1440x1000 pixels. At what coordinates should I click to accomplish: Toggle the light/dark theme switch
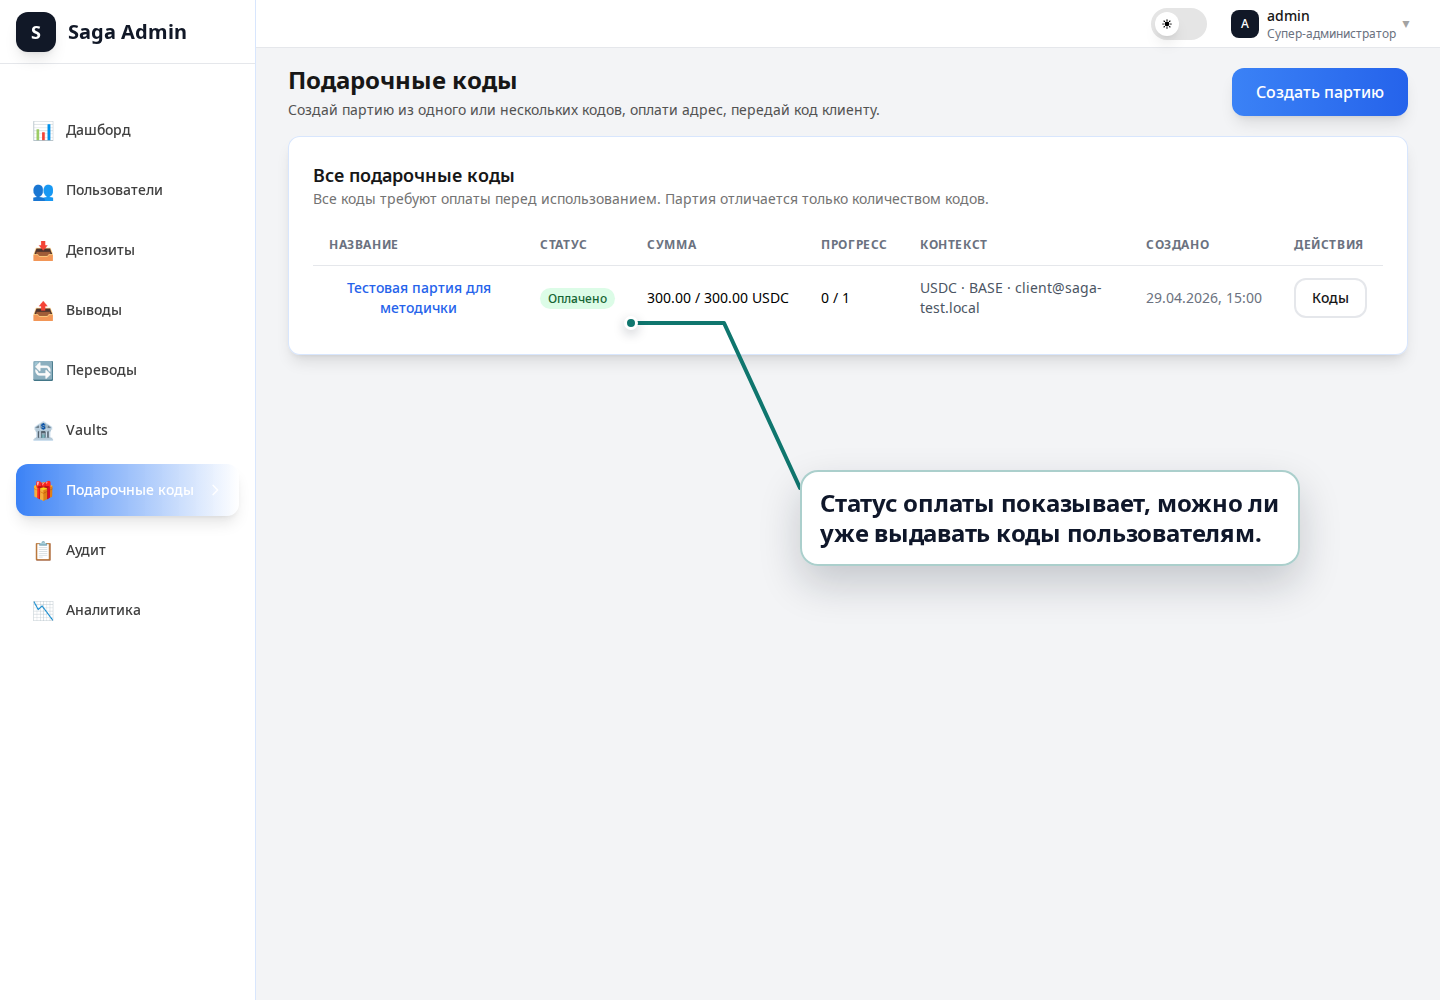pyautogui.click(x=1178, y=24)
